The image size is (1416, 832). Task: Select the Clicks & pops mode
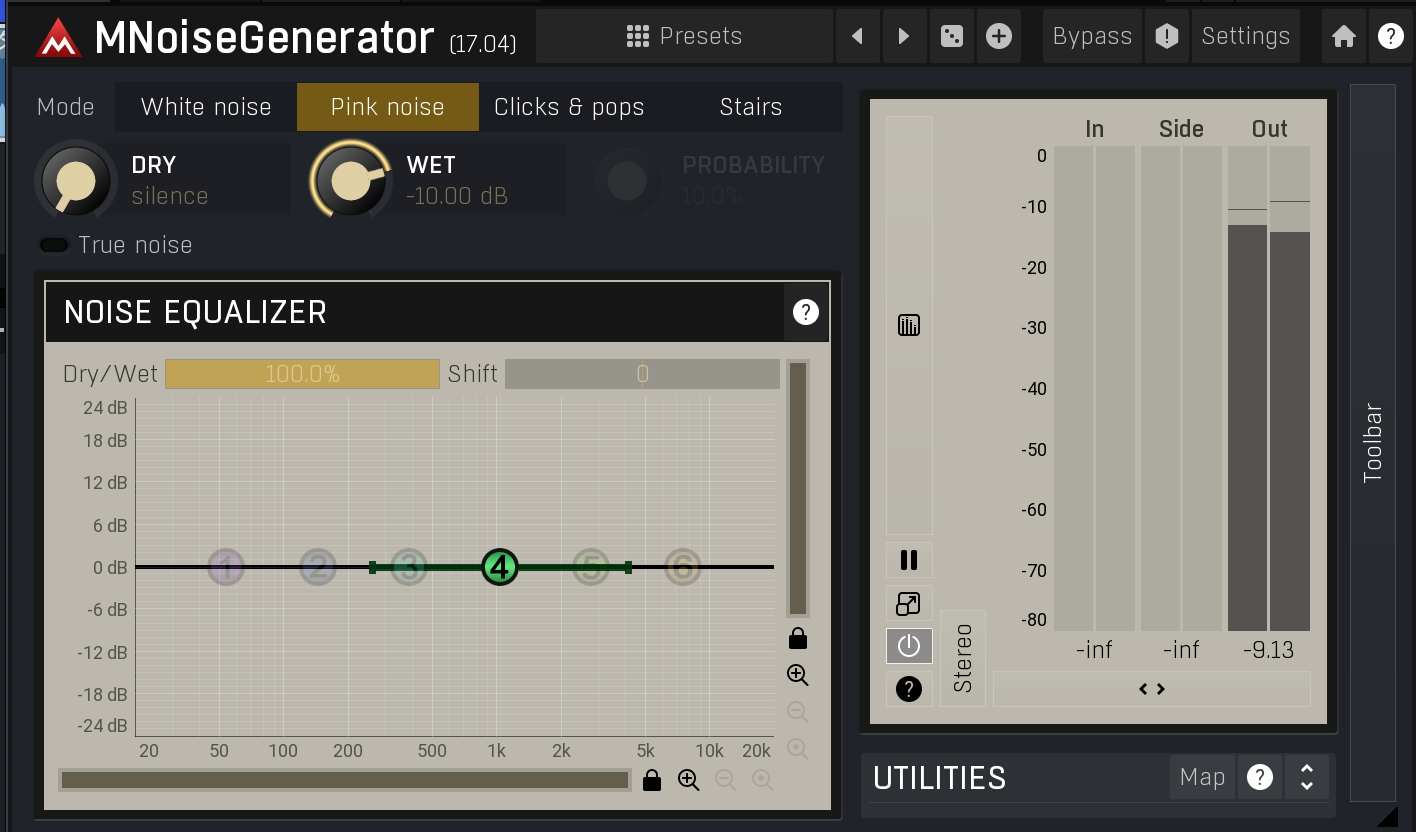tap(569, 107)
